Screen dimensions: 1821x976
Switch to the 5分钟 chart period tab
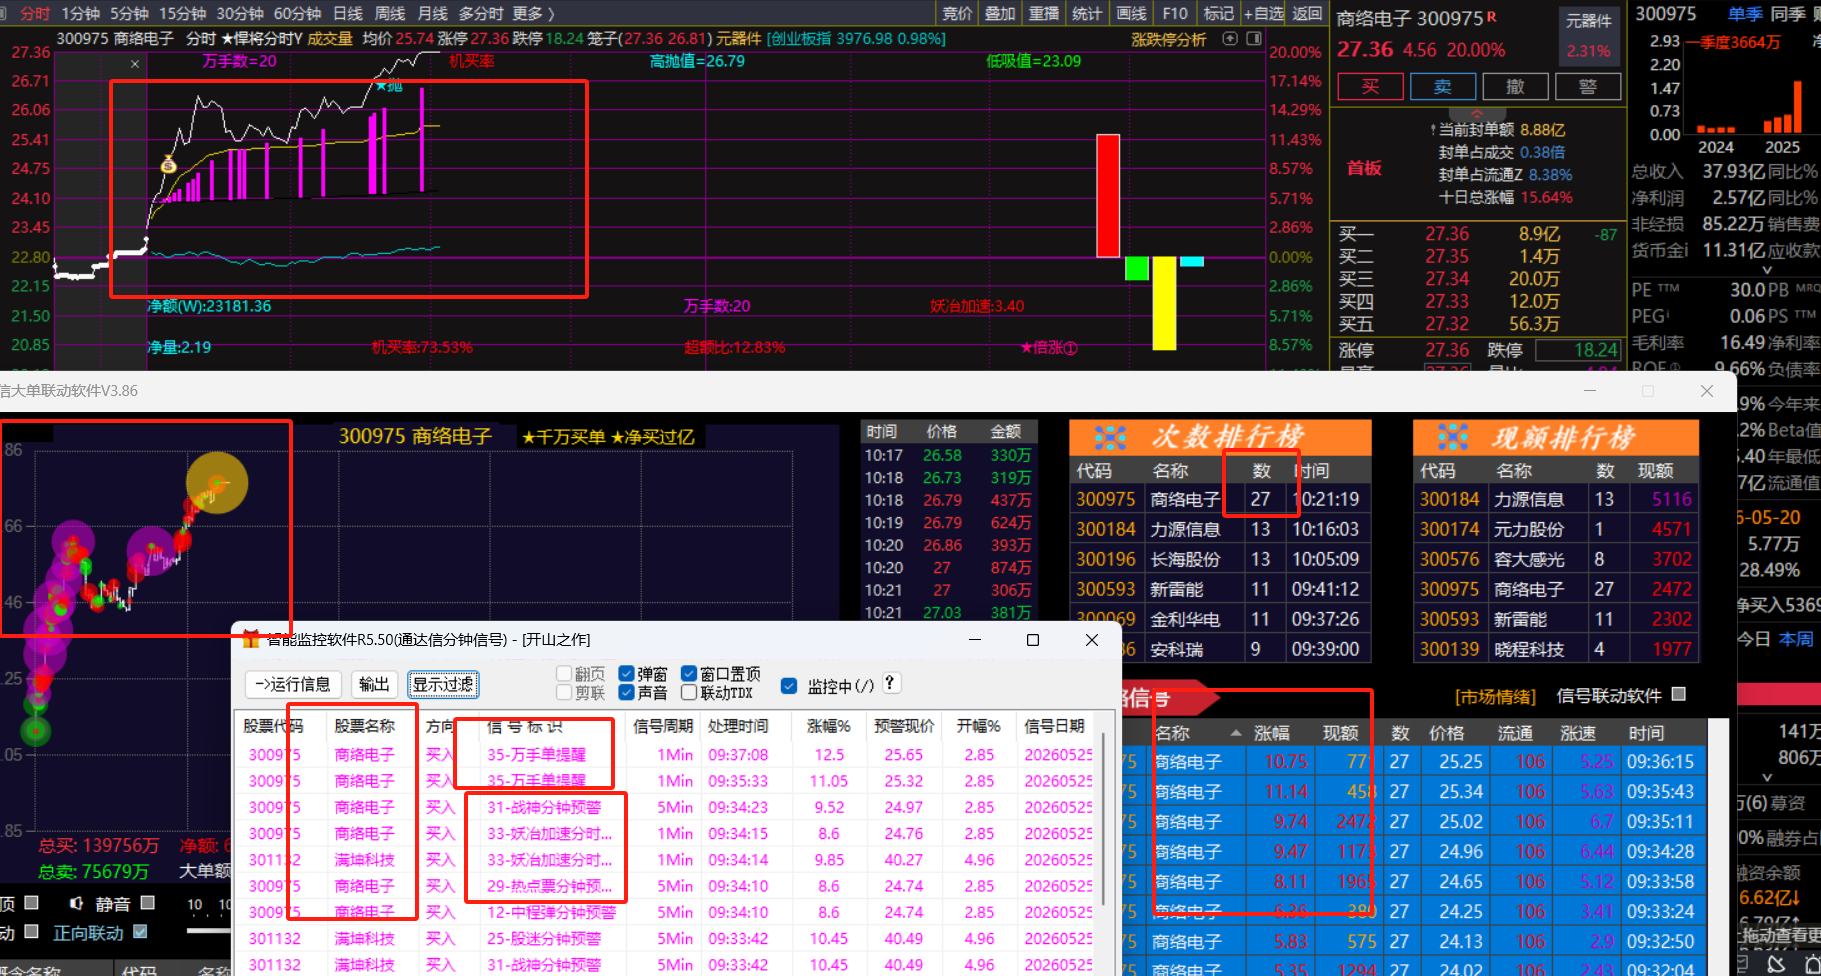point(130,13)
